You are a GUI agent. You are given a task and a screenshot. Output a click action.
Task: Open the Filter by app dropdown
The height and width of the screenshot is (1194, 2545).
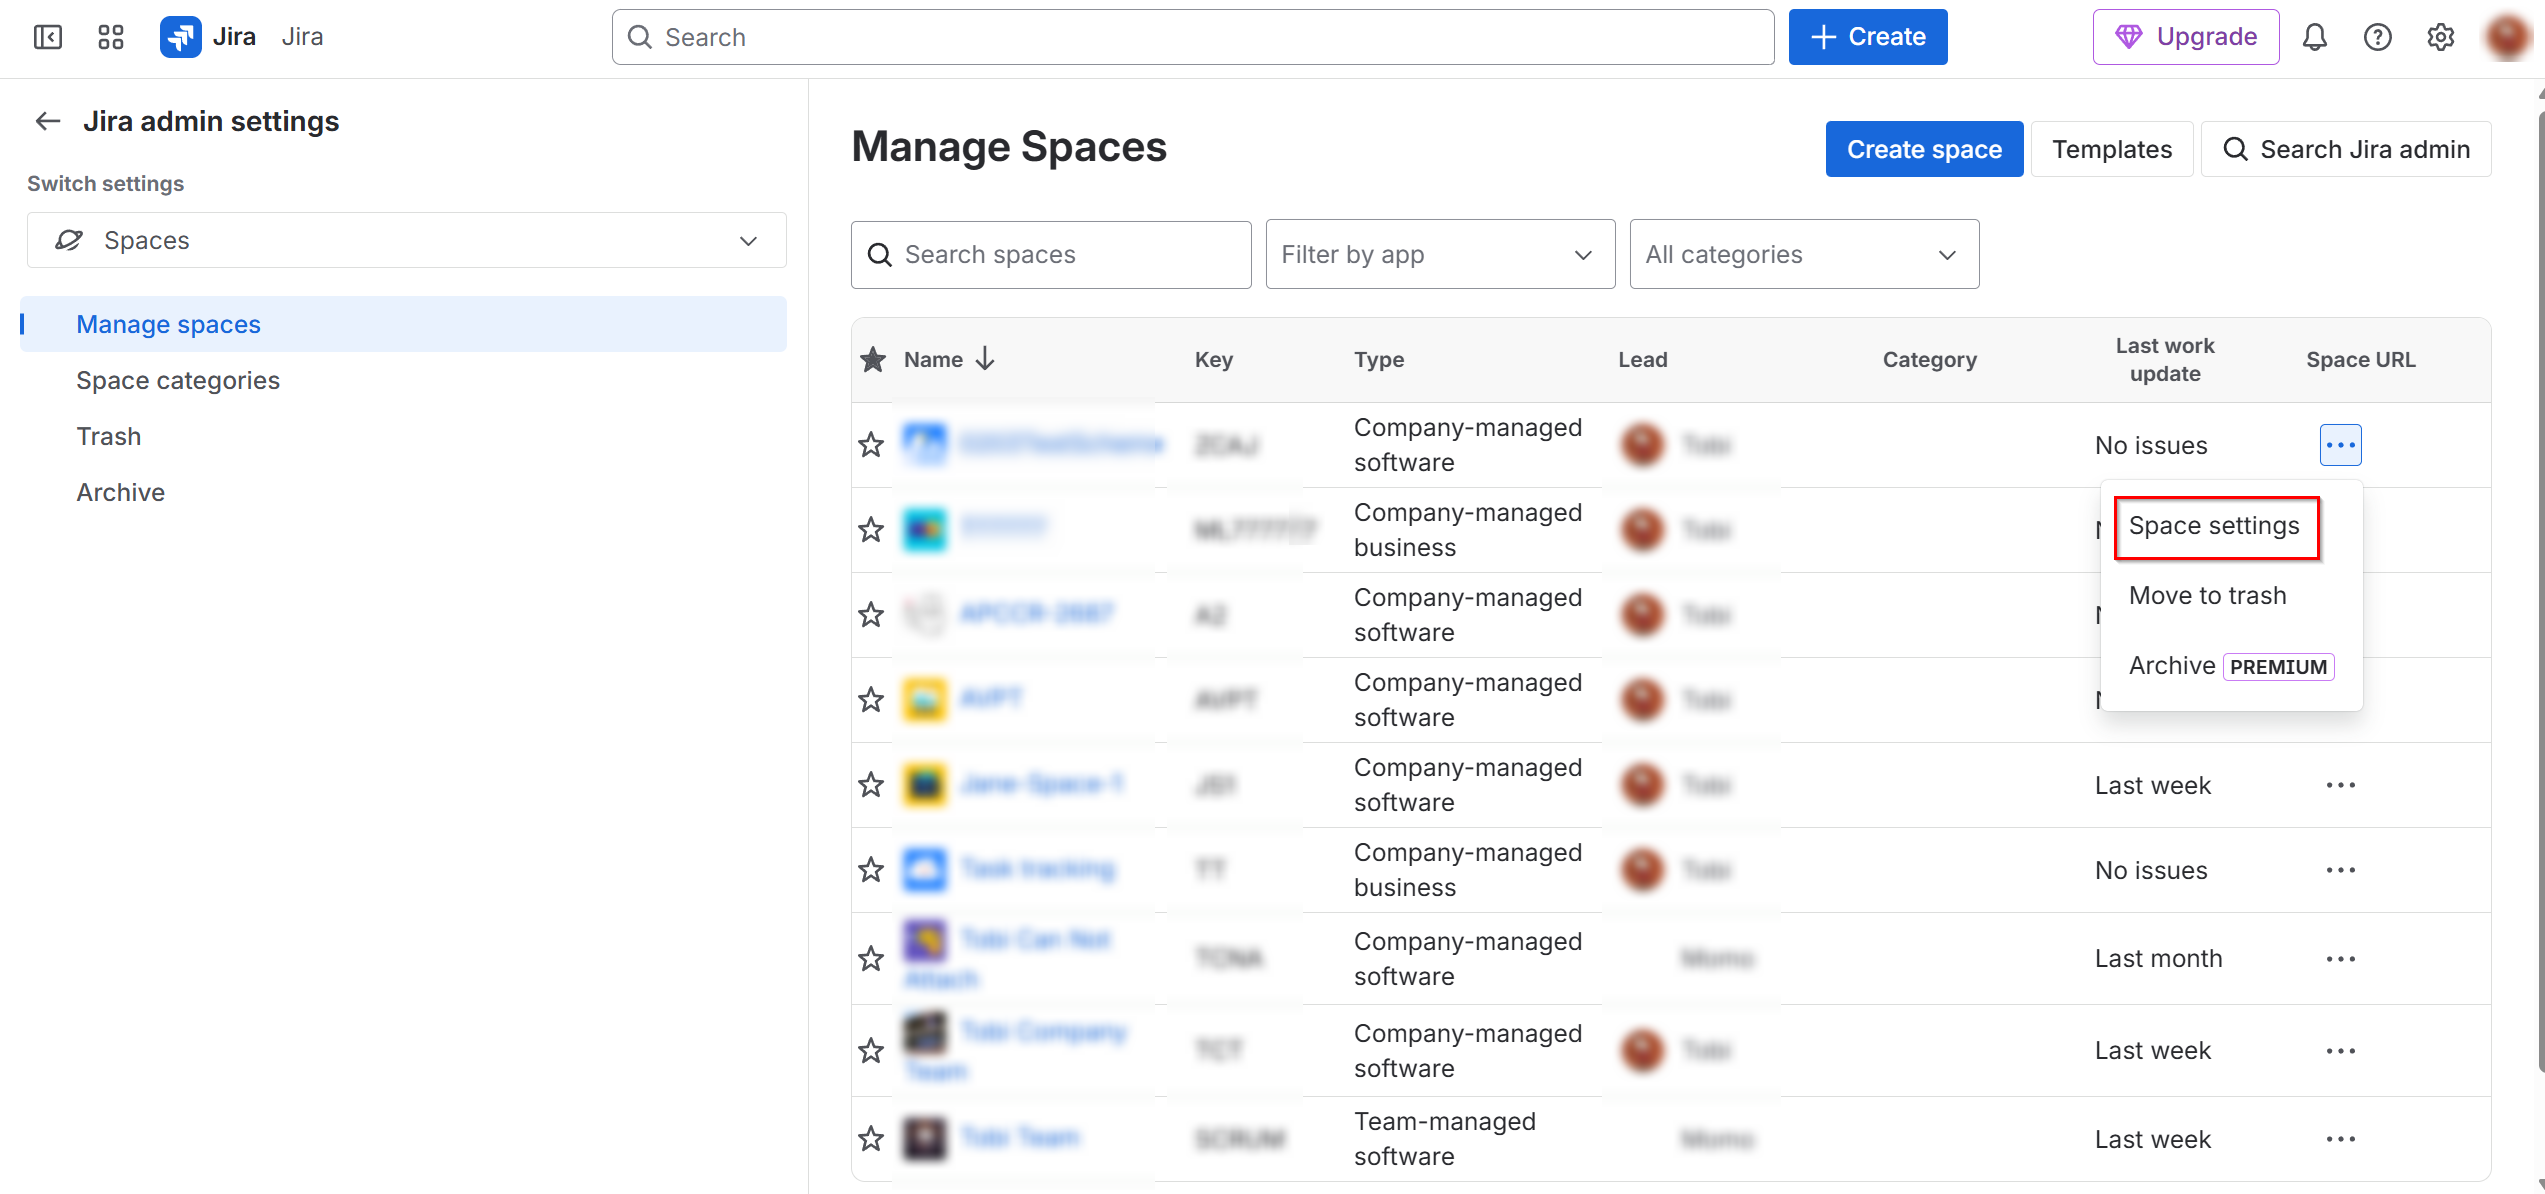pos(1439,254)
